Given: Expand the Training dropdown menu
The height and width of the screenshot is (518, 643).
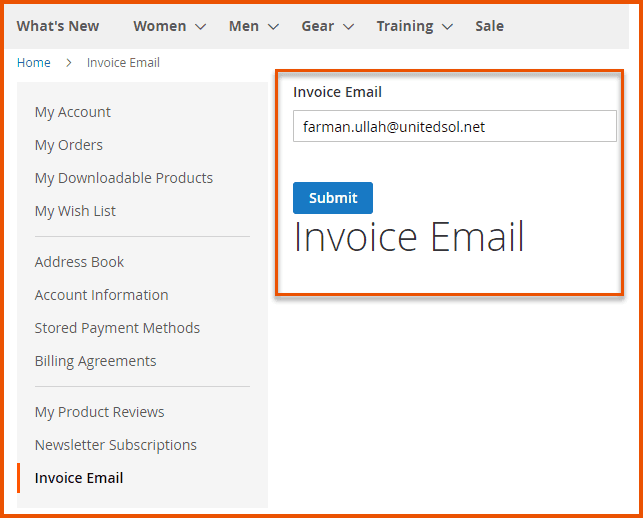Looking at the screenshot, I should 414,26.
